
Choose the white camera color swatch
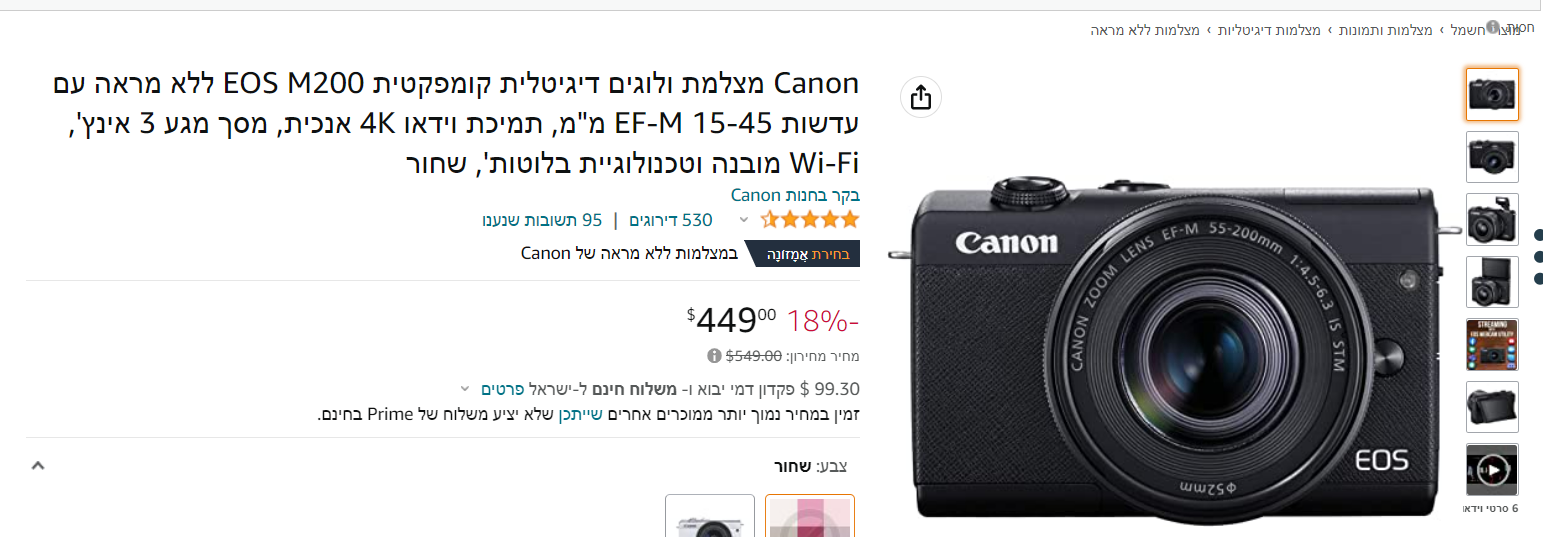(x=710, y=516)
